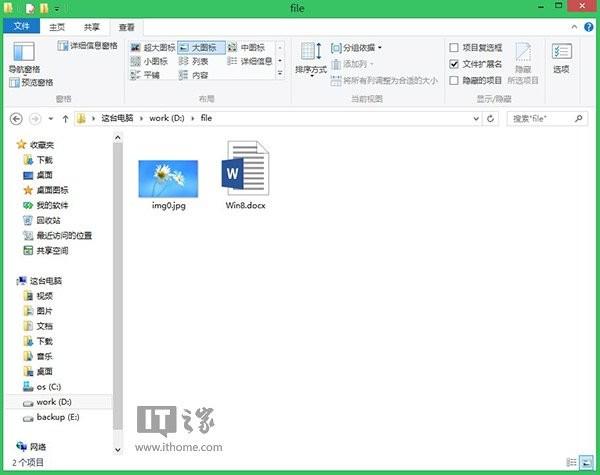Screen dimensions: 600x475
Task: Click the search magnifier icon
Action: [579, 119]
